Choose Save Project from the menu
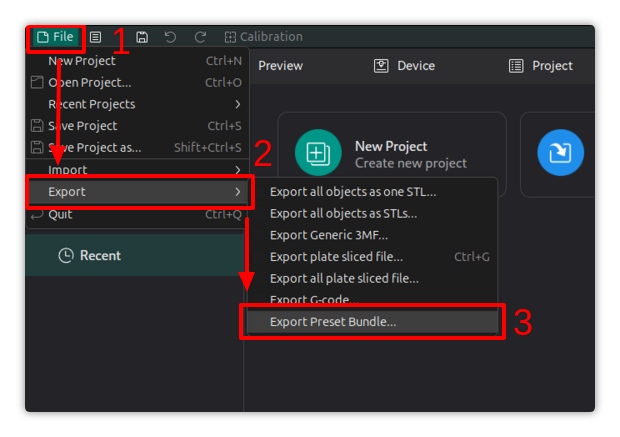This screenshot has width=620, height=437. [137, 126]
